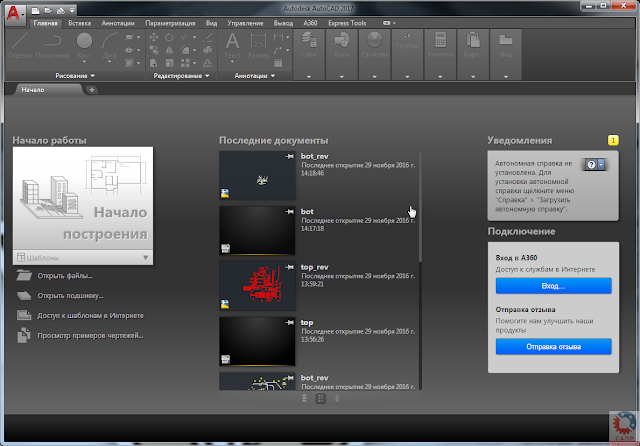The height and width of the screenshot is (446, 640).
Task: Open the bot_rev thumbnail dated 14:18:46
Action: (257, 175)
